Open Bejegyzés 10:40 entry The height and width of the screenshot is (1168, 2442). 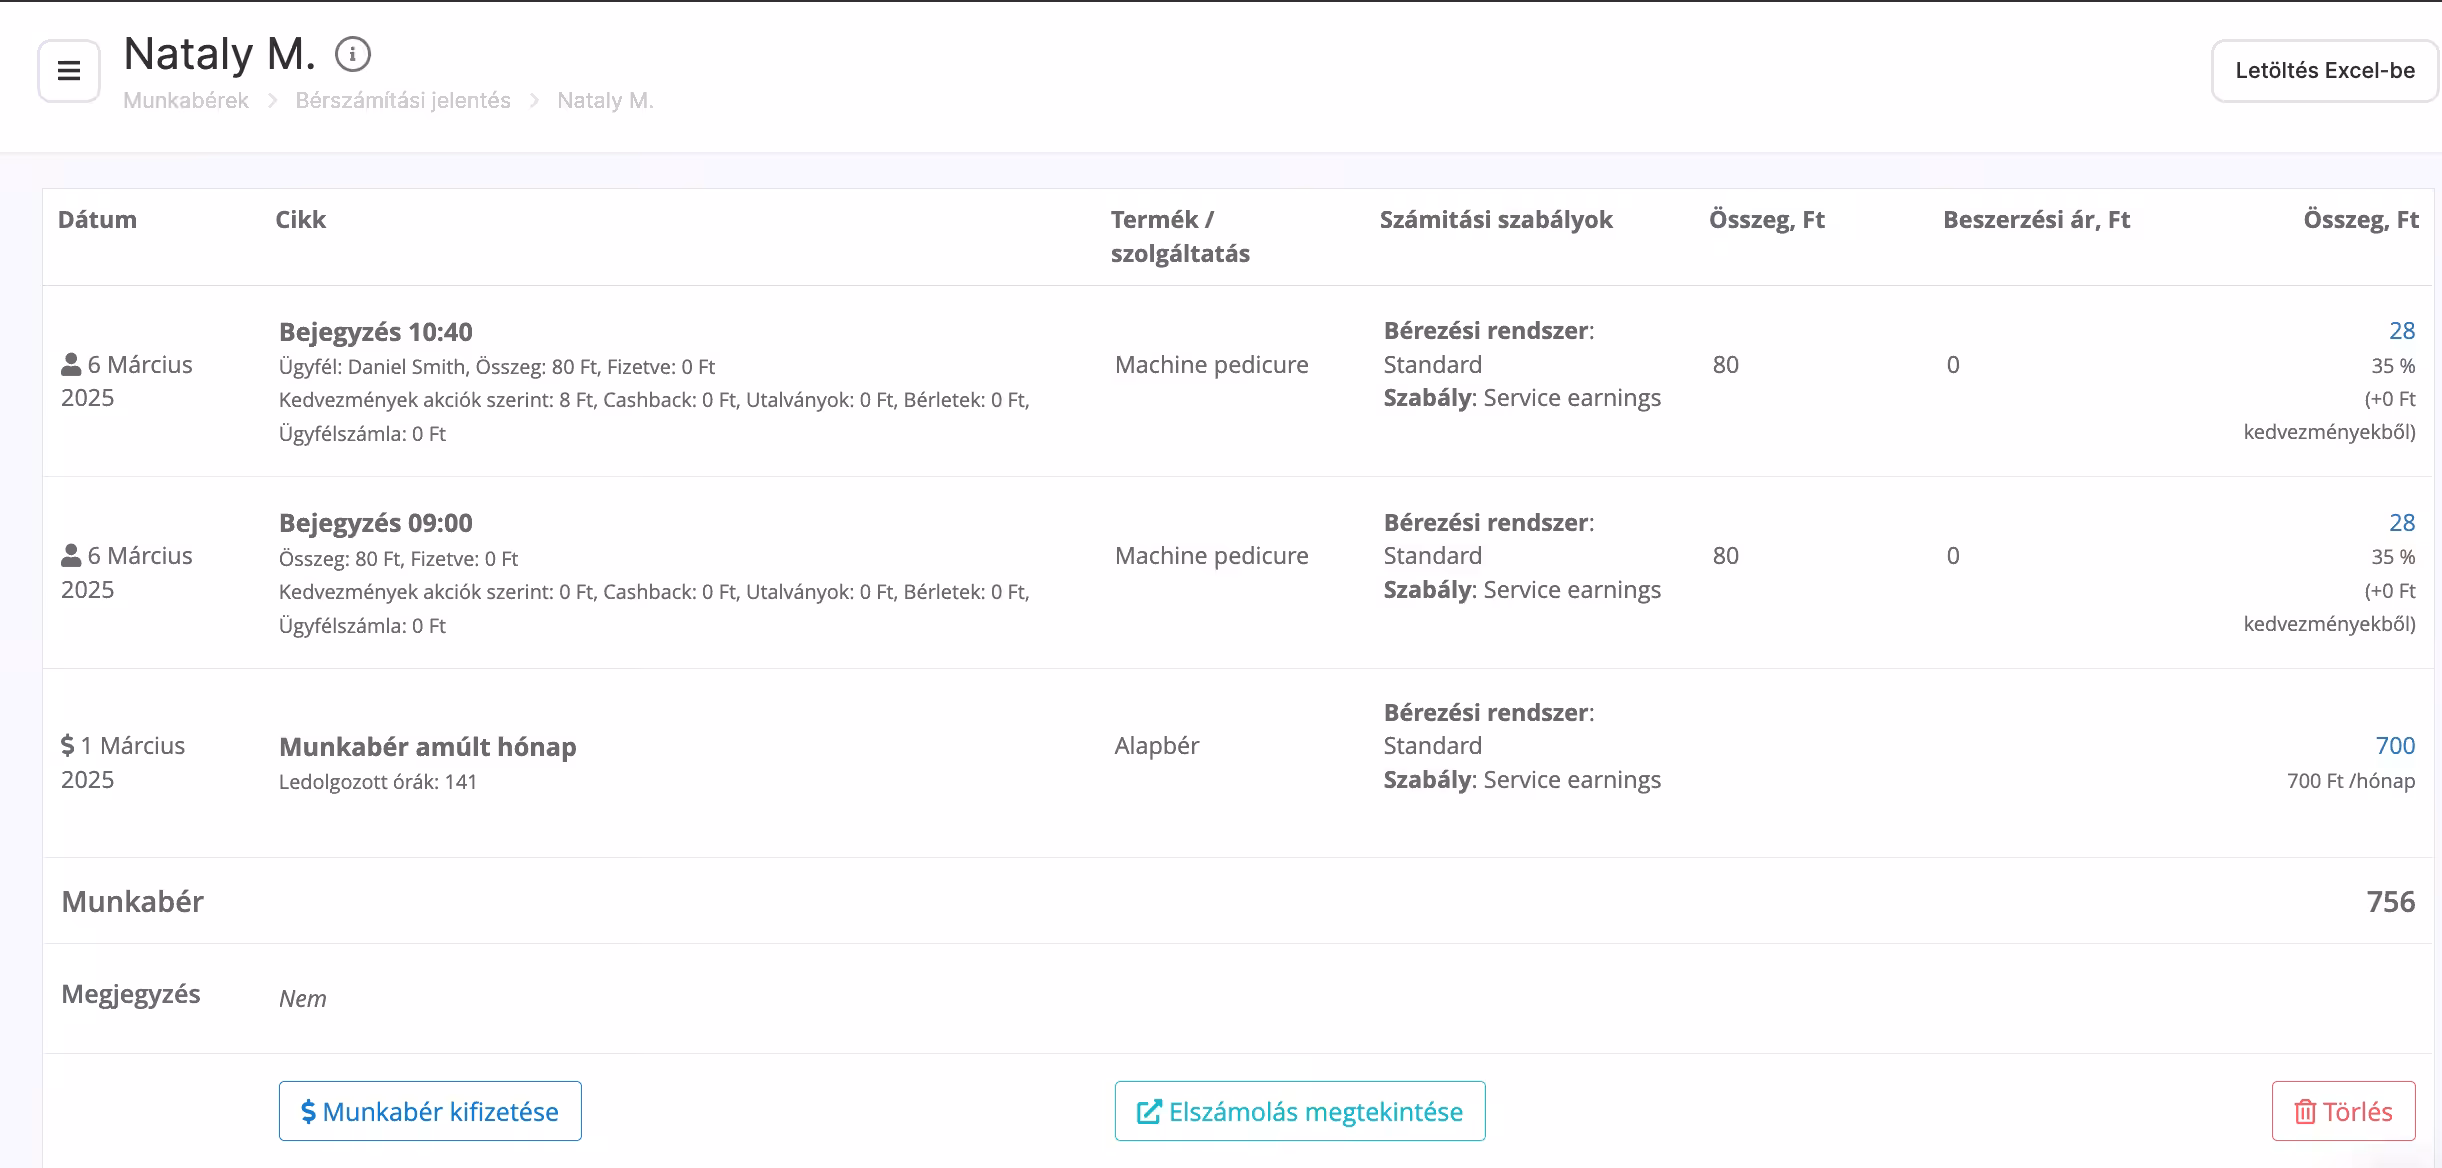click(x=376, y=332)
